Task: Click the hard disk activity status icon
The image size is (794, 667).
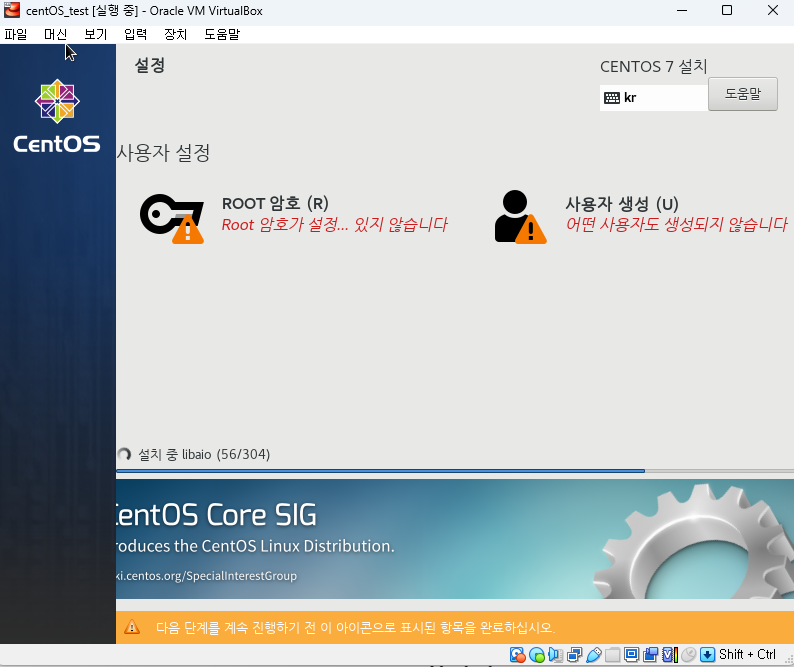Action: point(517,655)
